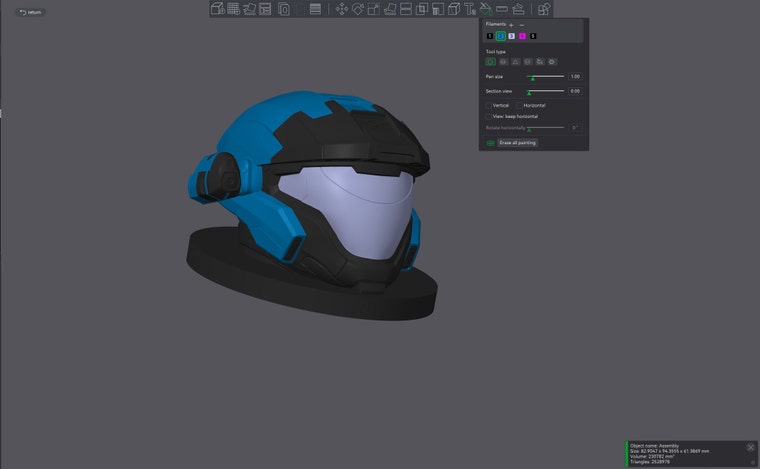Screen dimensions: 760x469
Task: Click the Section view value field
Action: pyautogui.click(x=575, y=91)
